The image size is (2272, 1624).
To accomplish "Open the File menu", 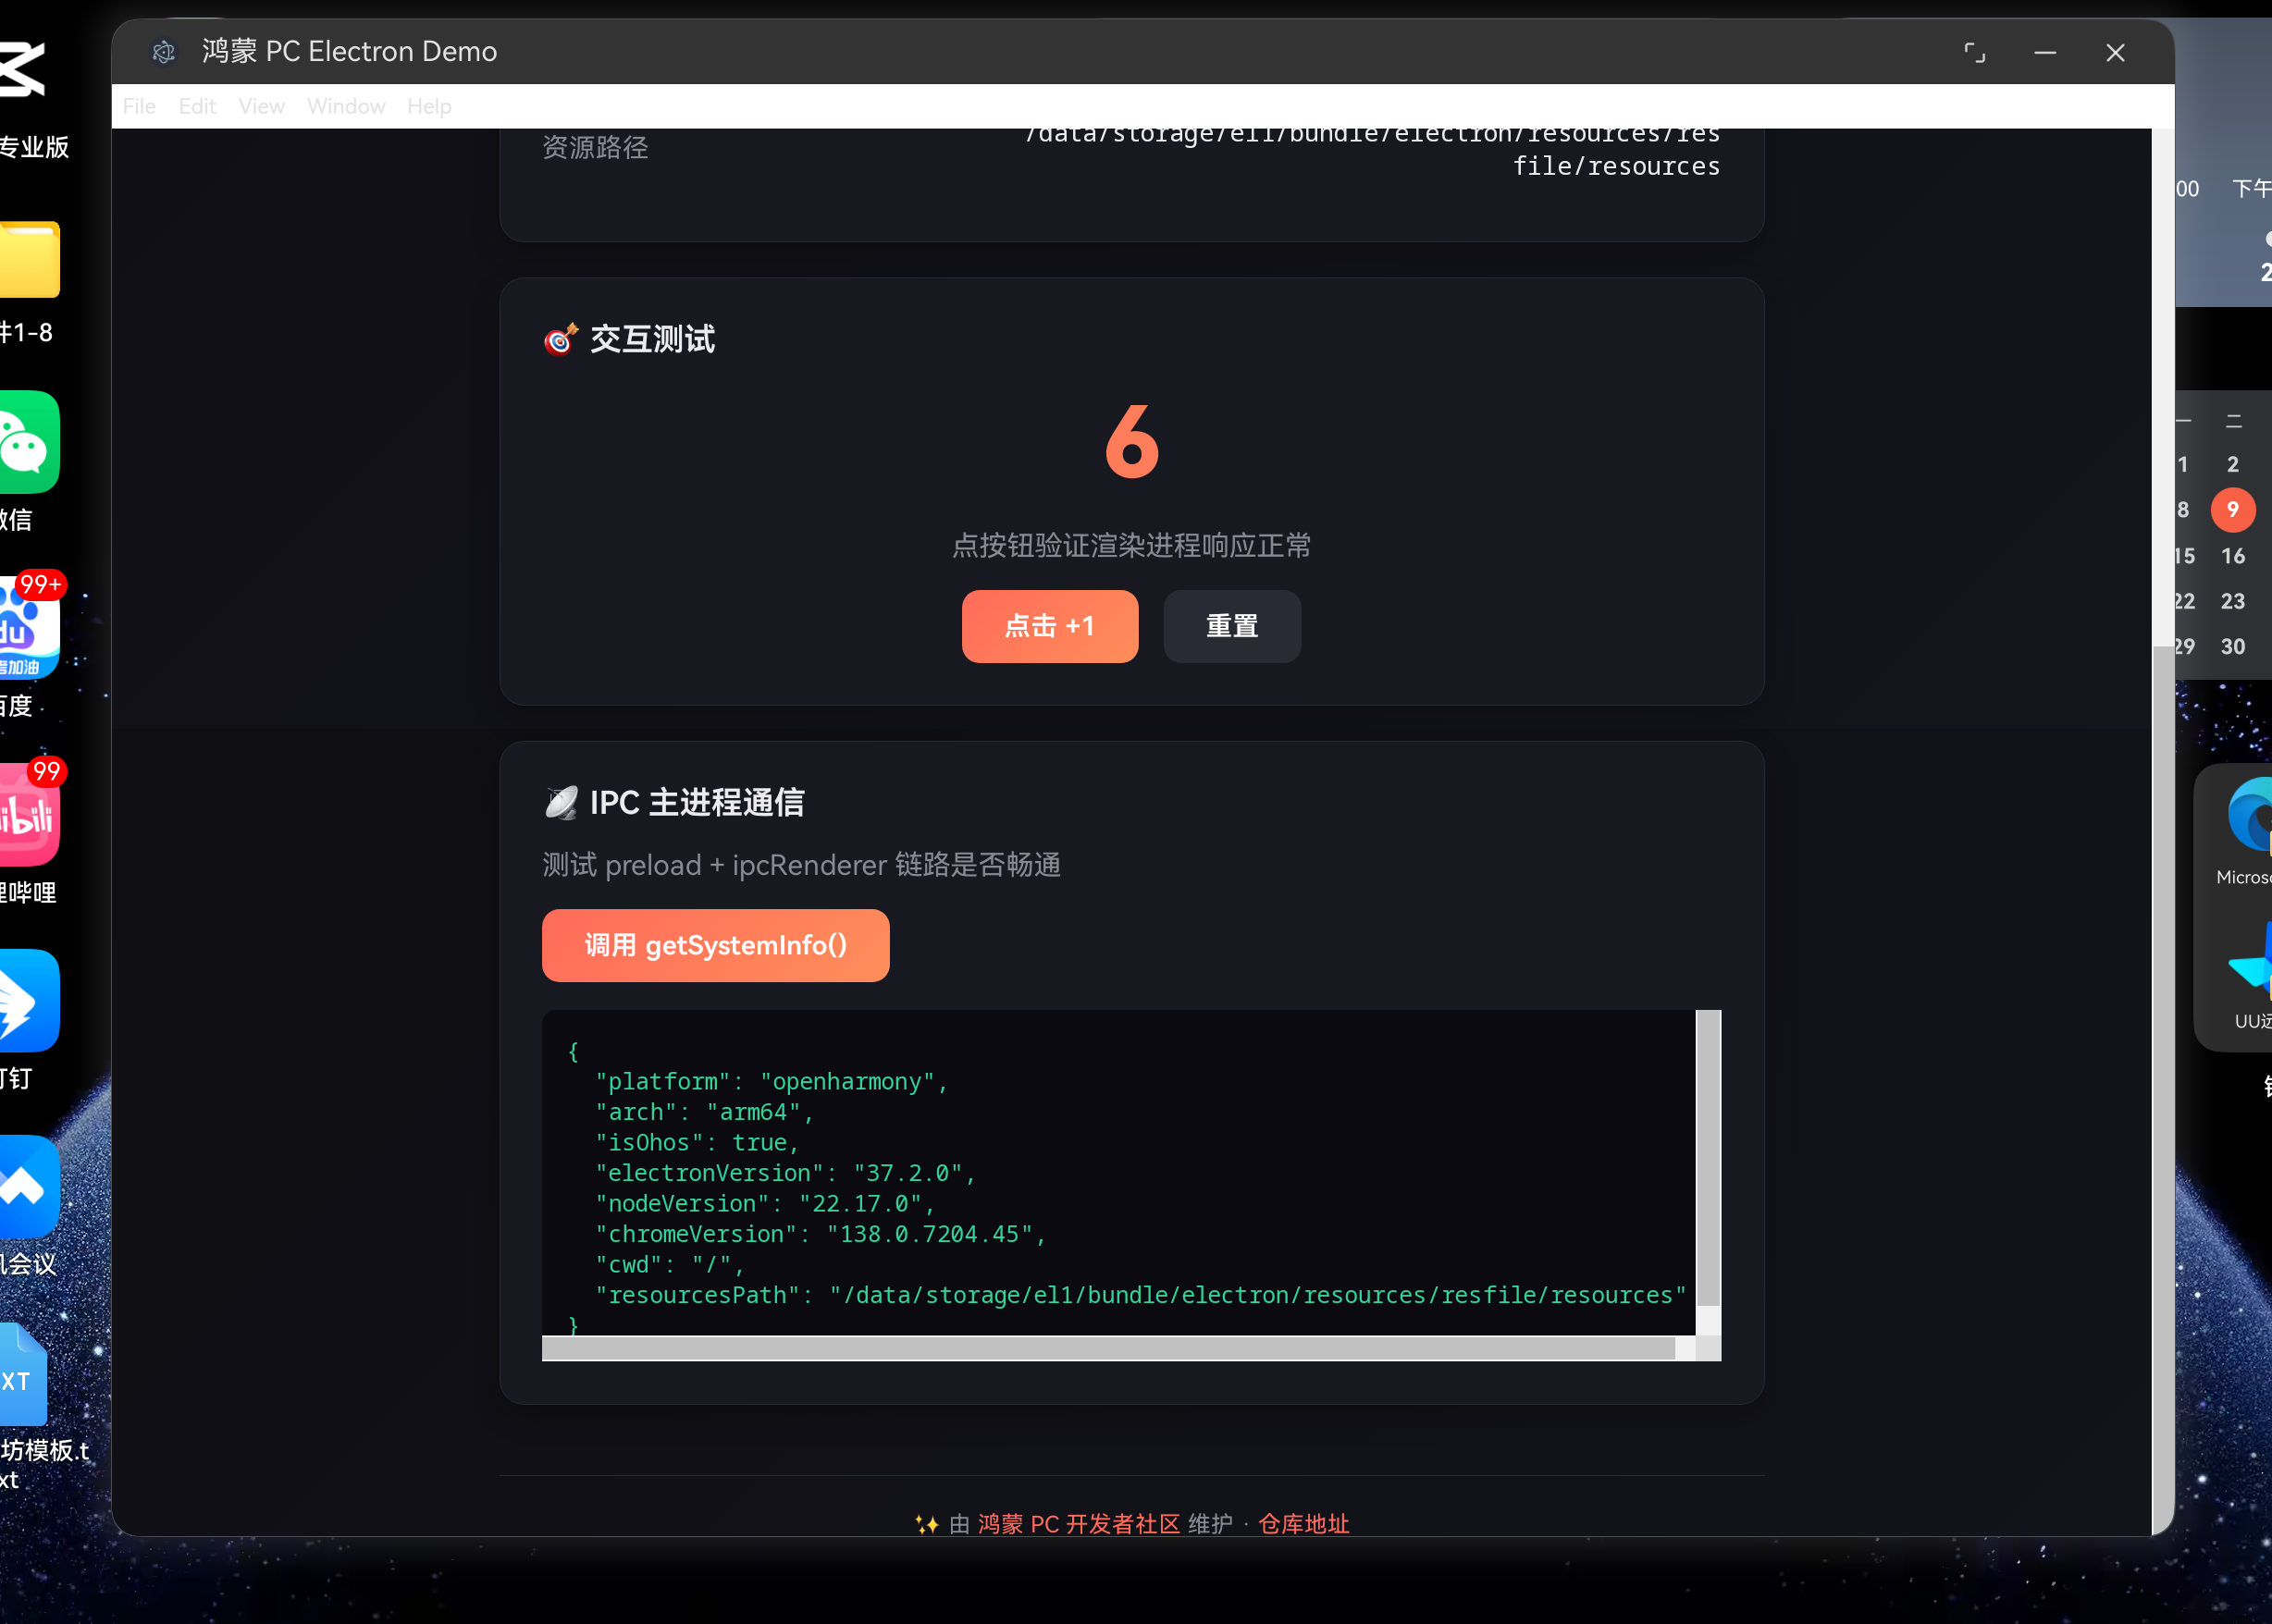I will coord(139,106).
